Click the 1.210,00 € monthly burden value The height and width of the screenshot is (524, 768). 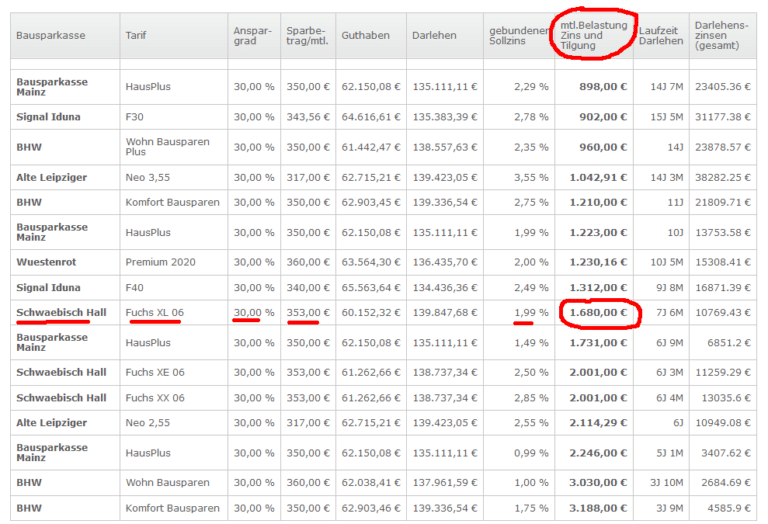click(598, 202)
